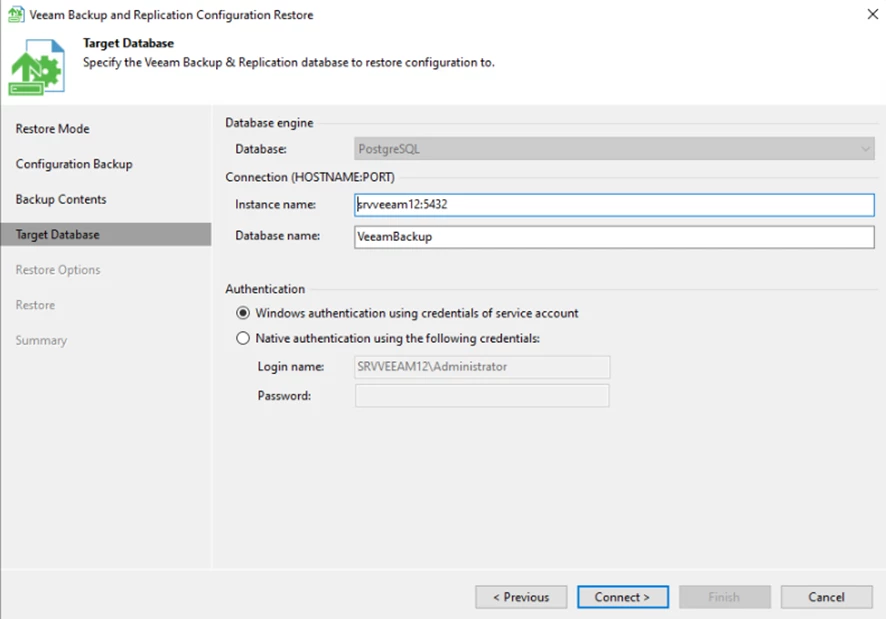The height and width of the screenshot is (619, 886).
Task: Click the Veeam title bar app icon
Action: pos(16,14)
